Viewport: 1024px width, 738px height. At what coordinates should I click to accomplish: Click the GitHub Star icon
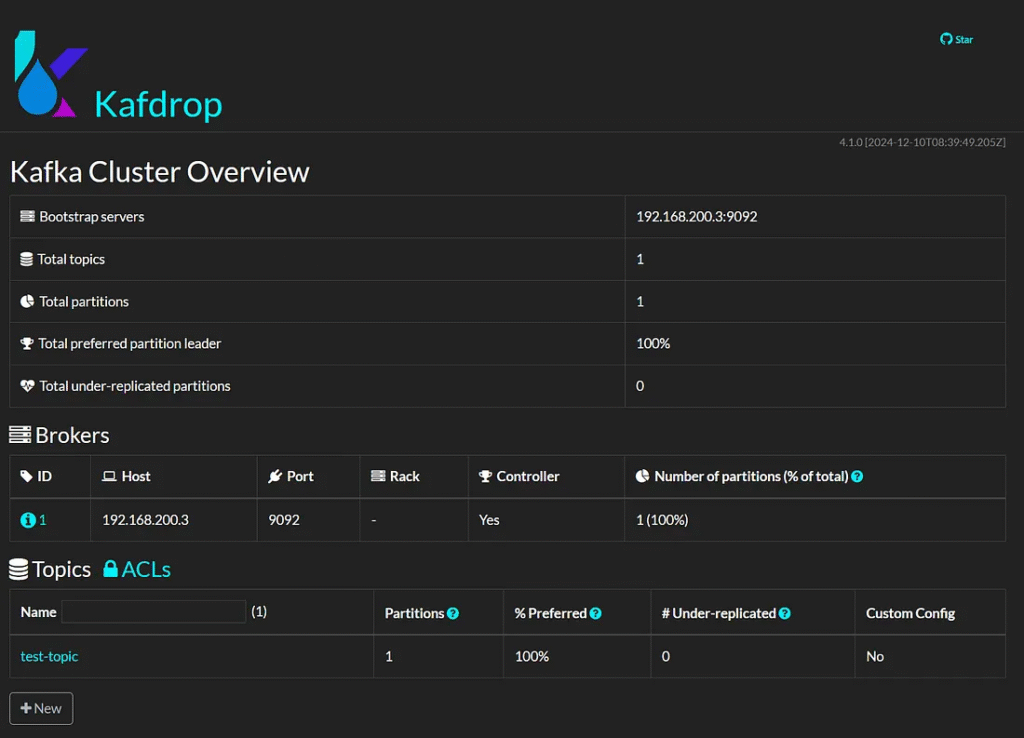(x=946, y=39)
